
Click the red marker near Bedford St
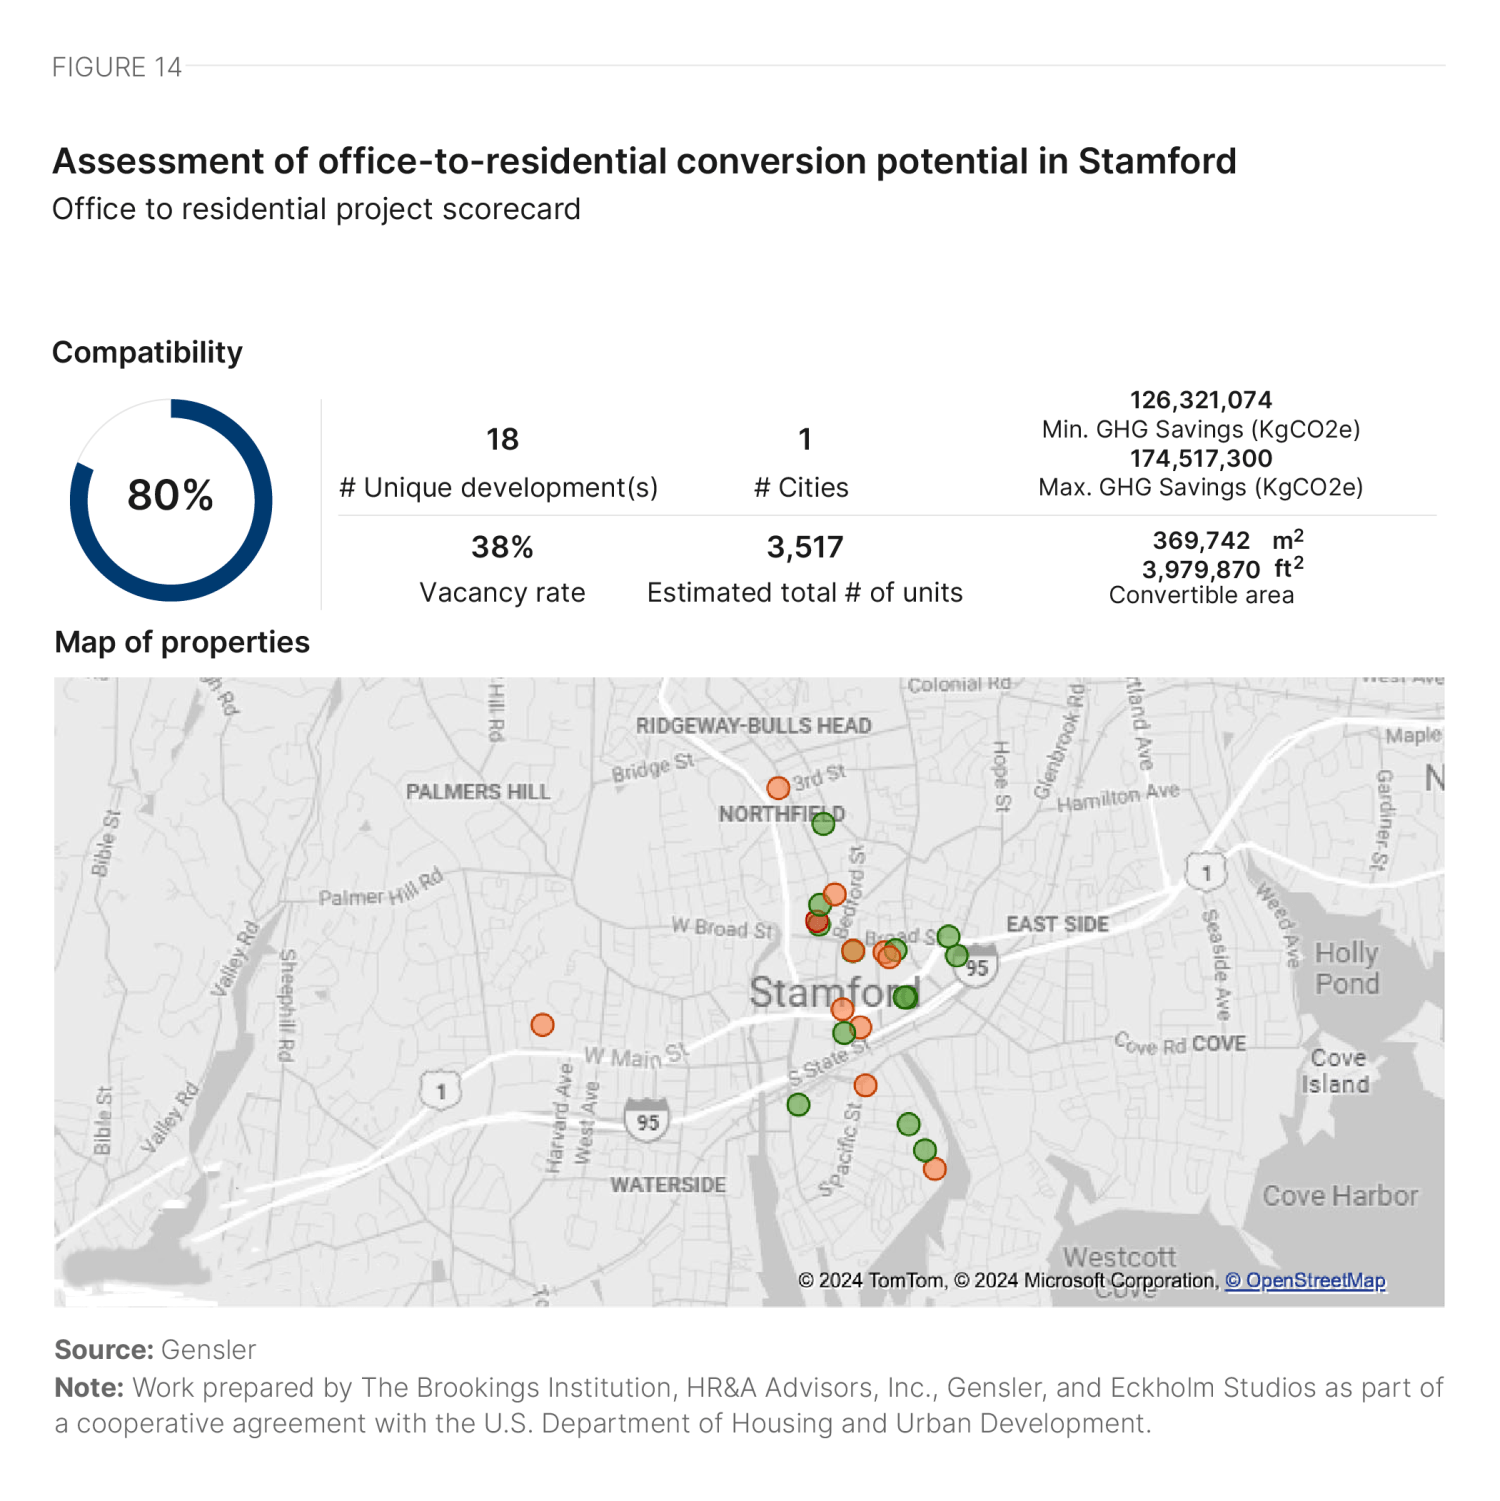coord(816,921)
